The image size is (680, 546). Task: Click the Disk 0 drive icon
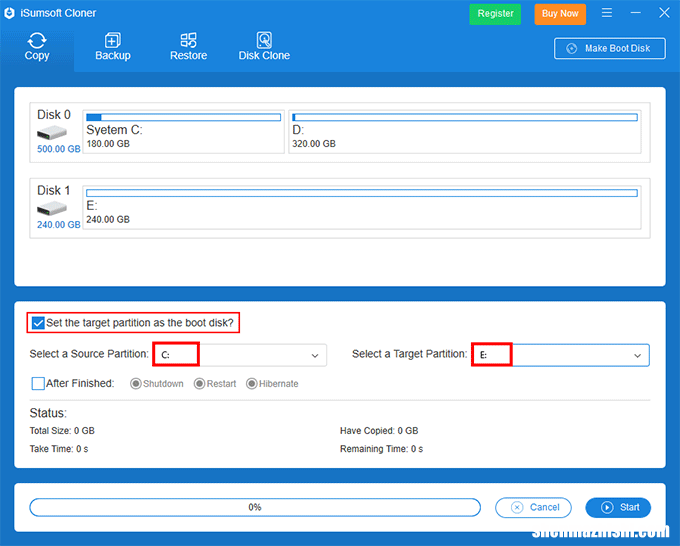point(52,132)
